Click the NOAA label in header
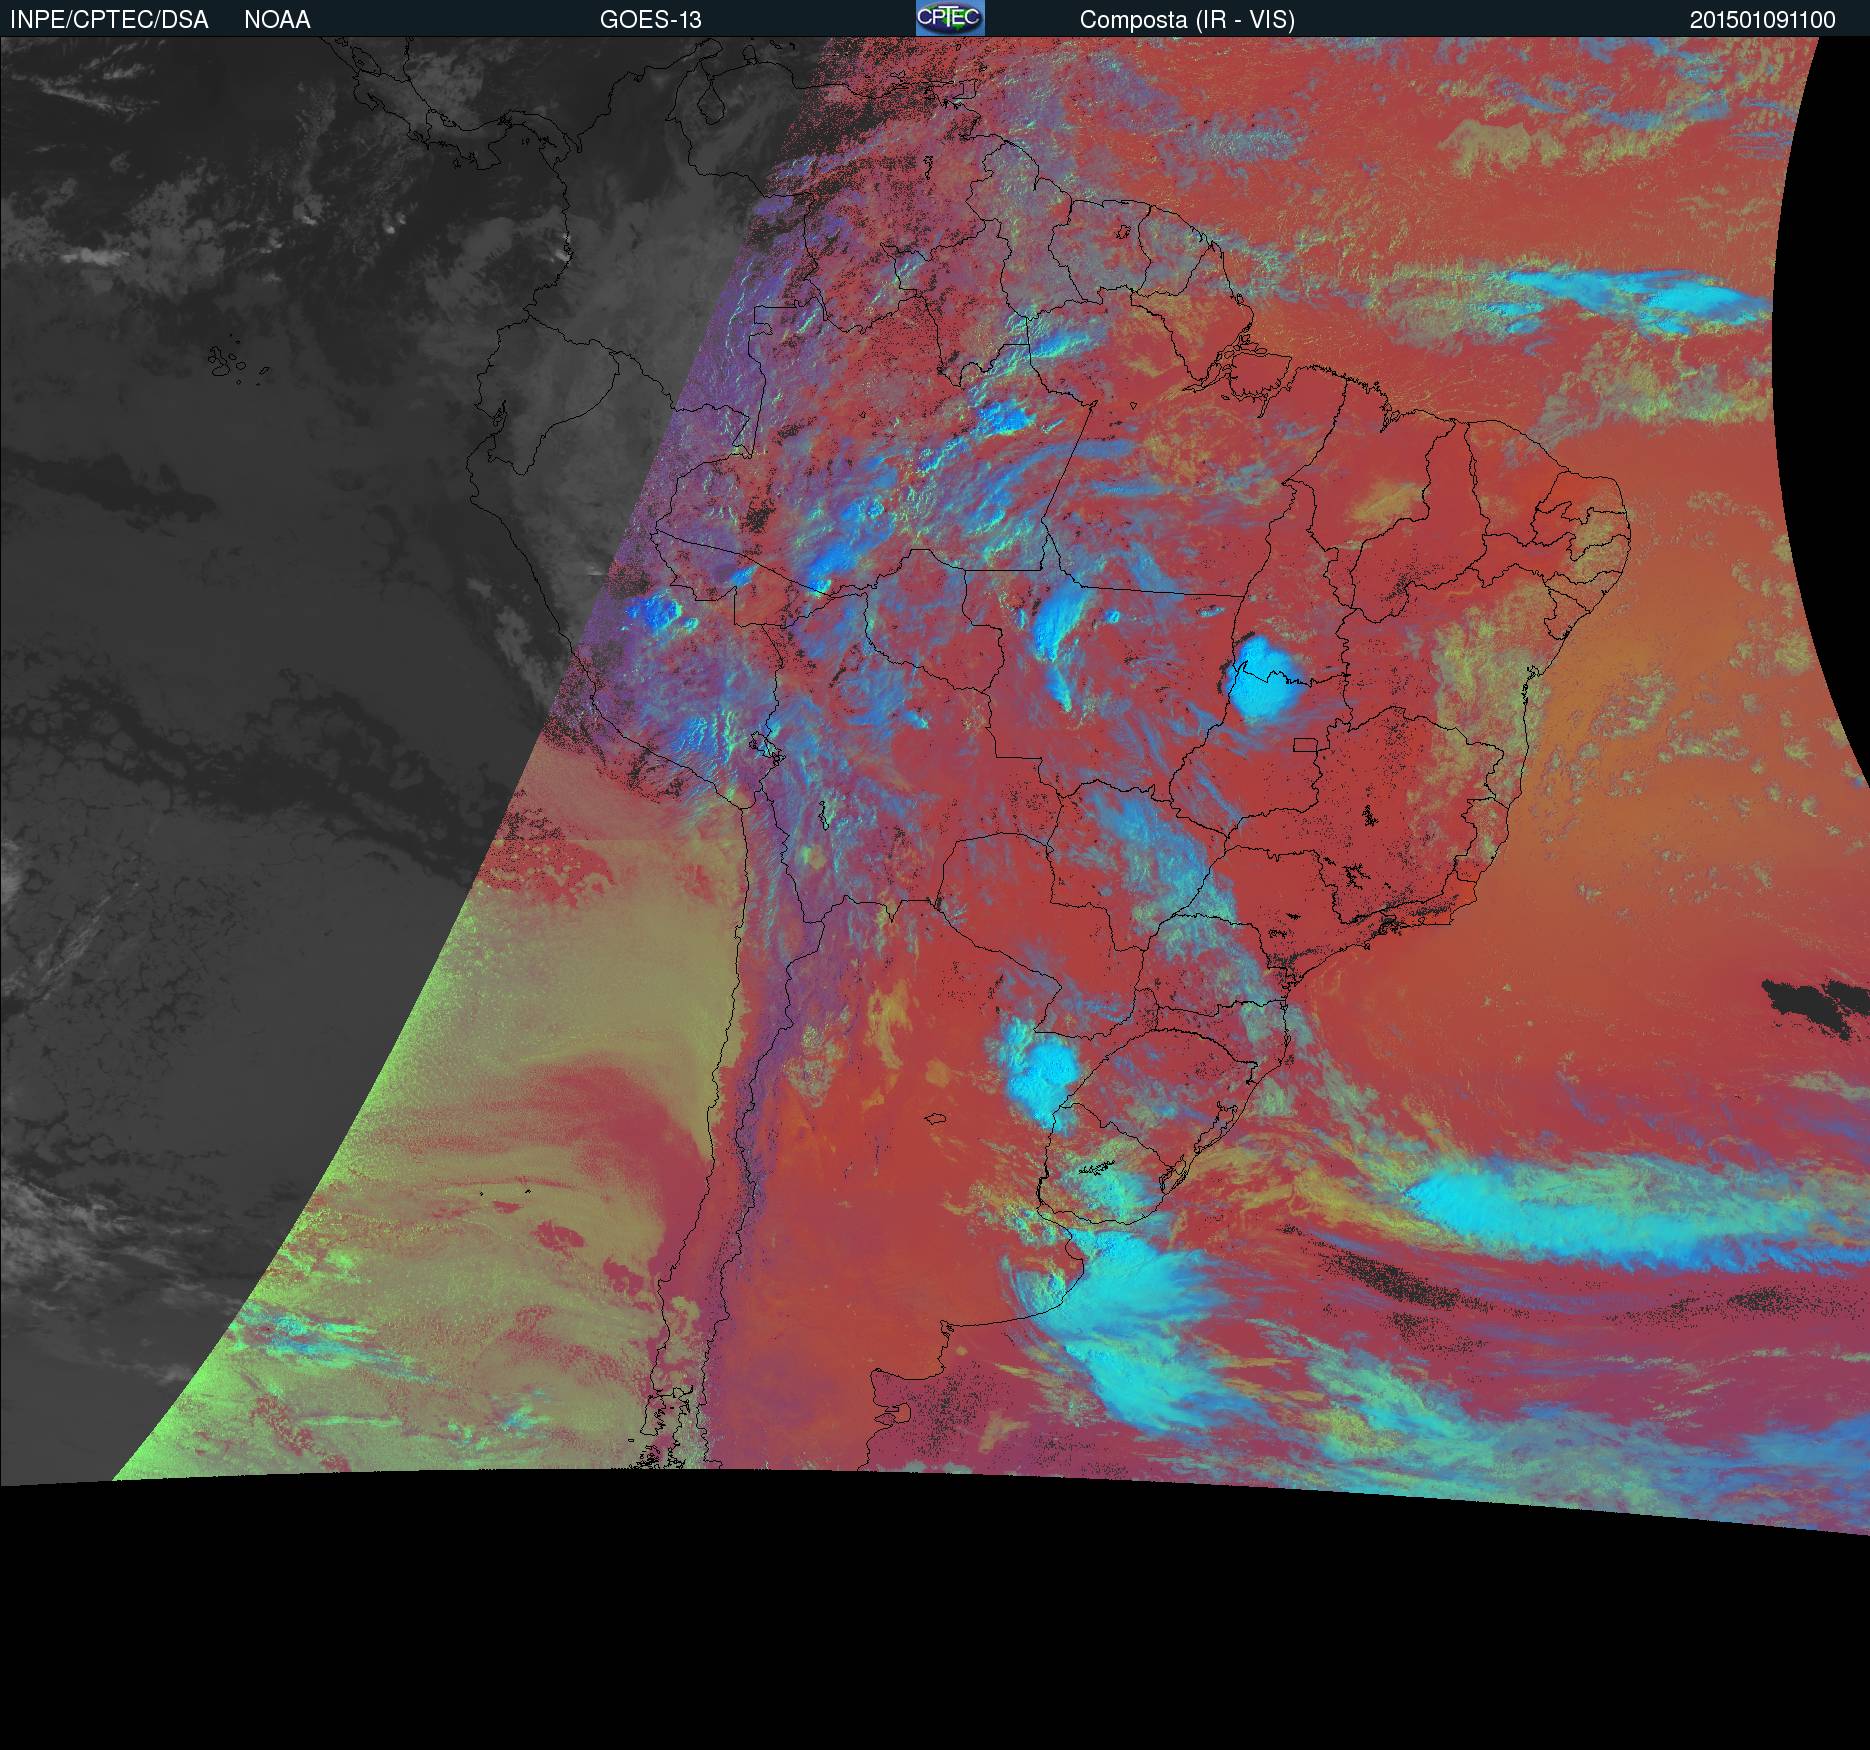This screenshot has width=1870, height=1750. [x=277, y=20]
